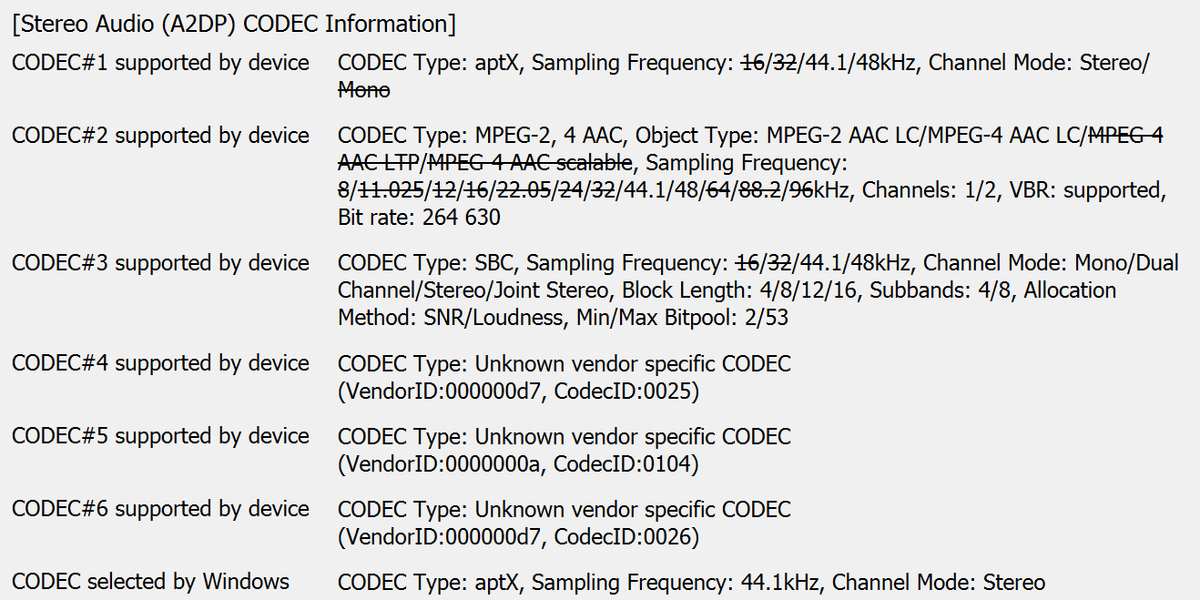The width and height of the screenshot is (1200, 600).
Task: Select the CODEC#4 supported by device label
Action: point(161,363)
